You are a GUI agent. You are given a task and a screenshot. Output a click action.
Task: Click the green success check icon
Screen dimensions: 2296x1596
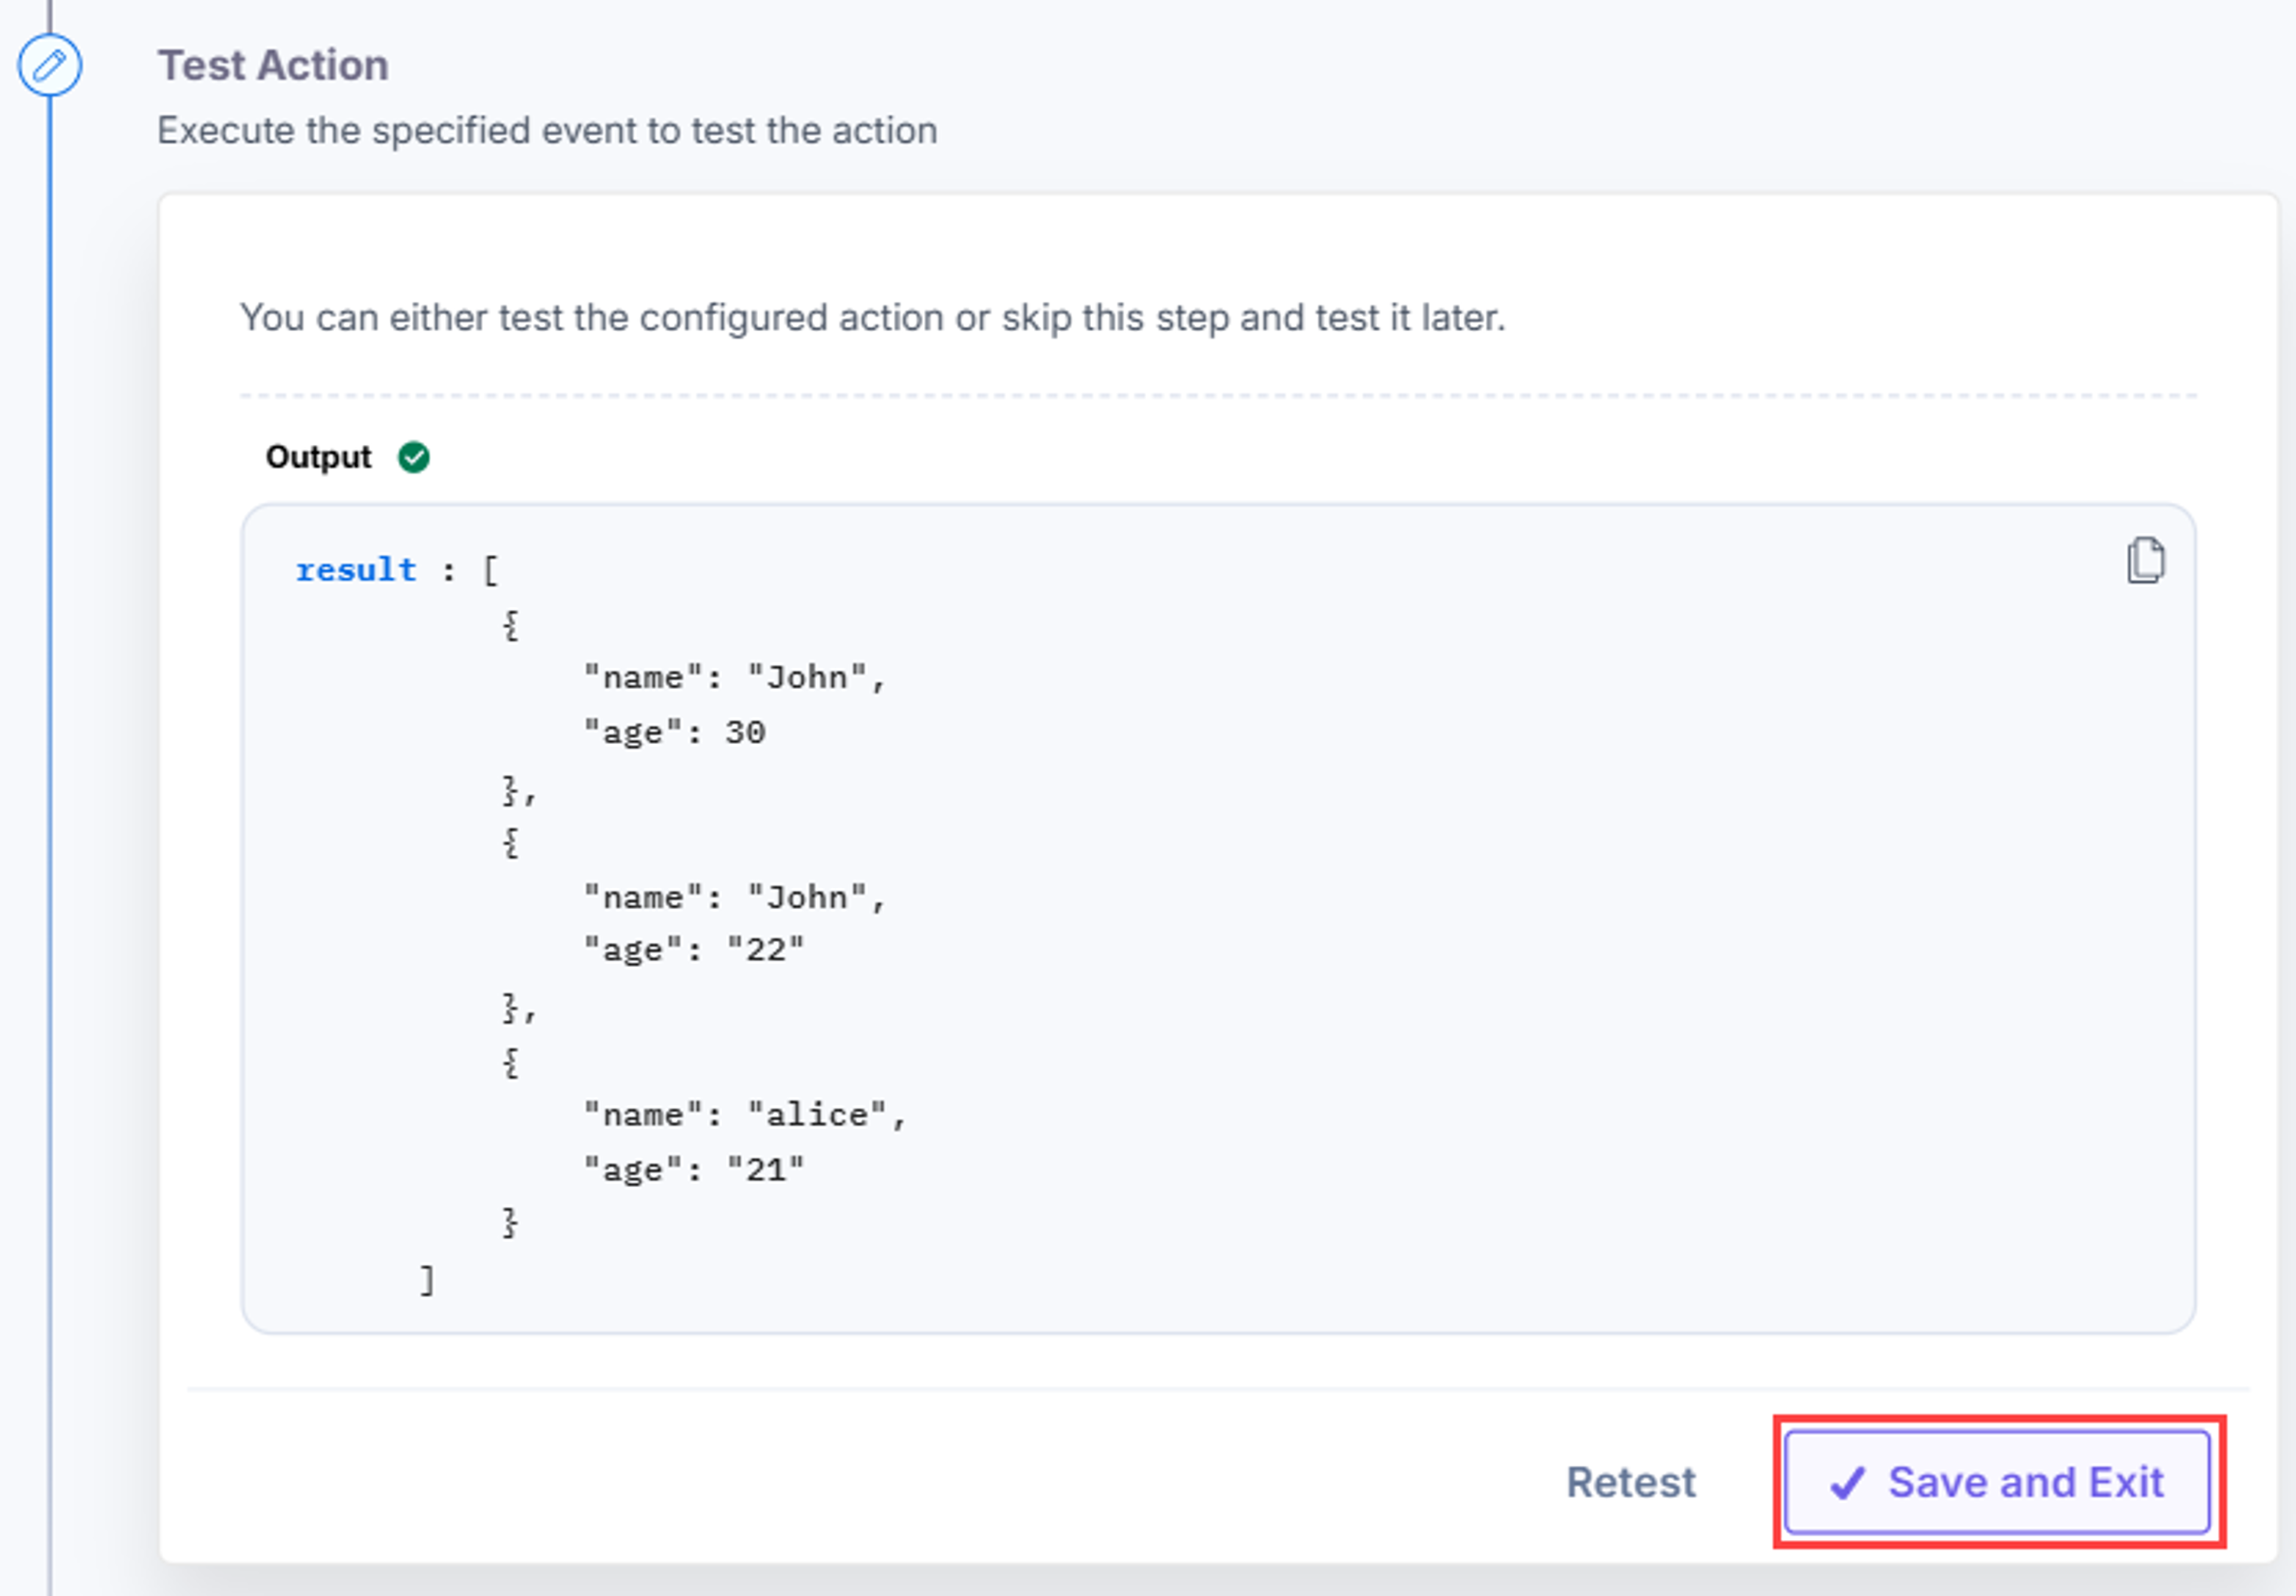click(414, 457)
